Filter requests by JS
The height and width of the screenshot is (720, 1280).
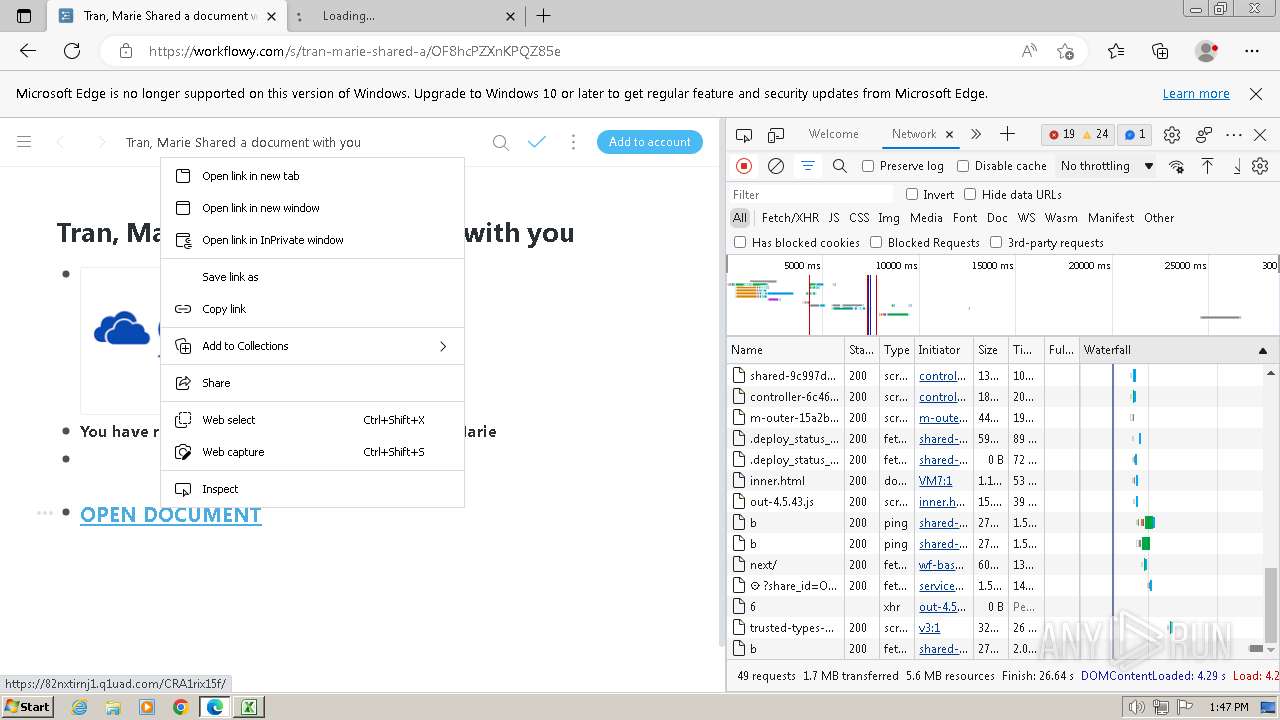pyautogui.click(x=833, y=218)
